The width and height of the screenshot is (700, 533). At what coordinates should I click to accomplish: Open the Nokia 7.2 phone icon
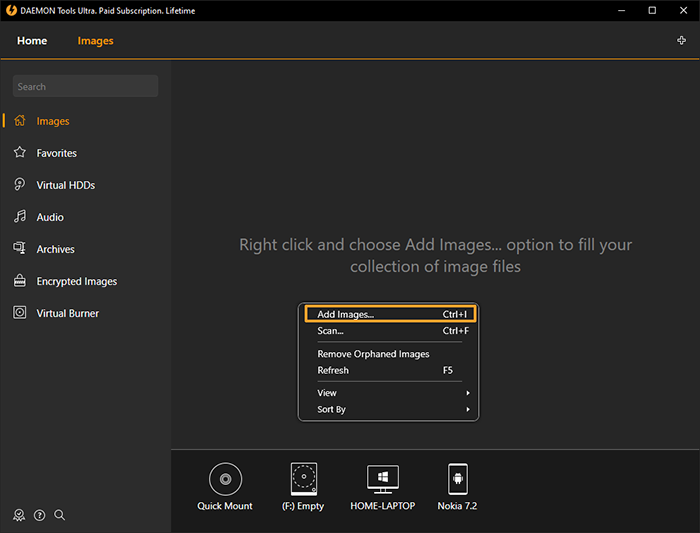click(458, 479)
